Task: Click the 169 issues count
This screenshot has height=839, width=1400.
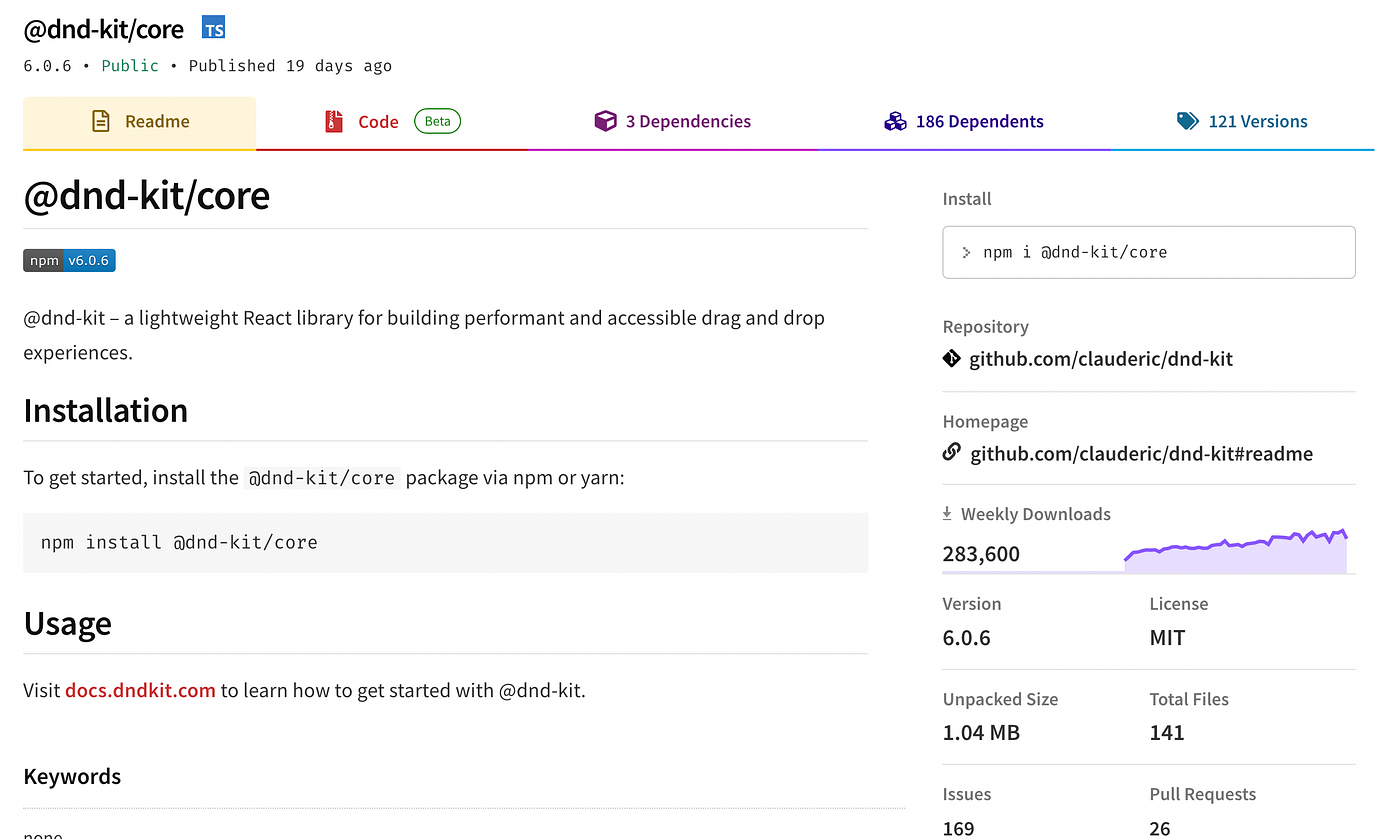Action: coord(958,828)
